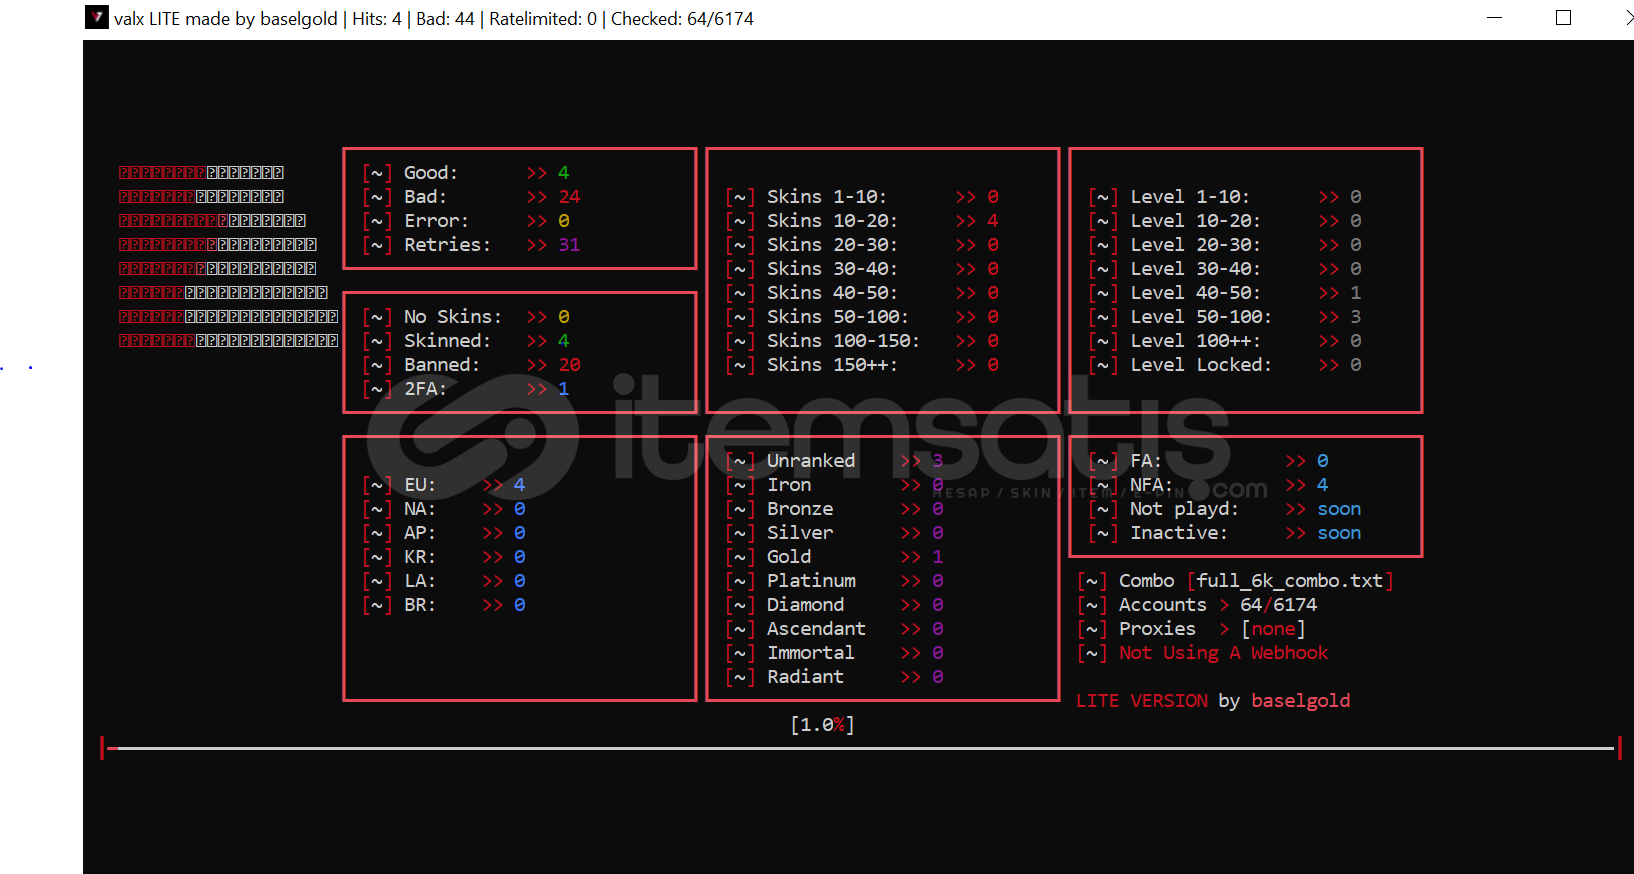The image size is (1634, 874).
Task: Click the 'Radiant' rank label
Action: (805, 677)
